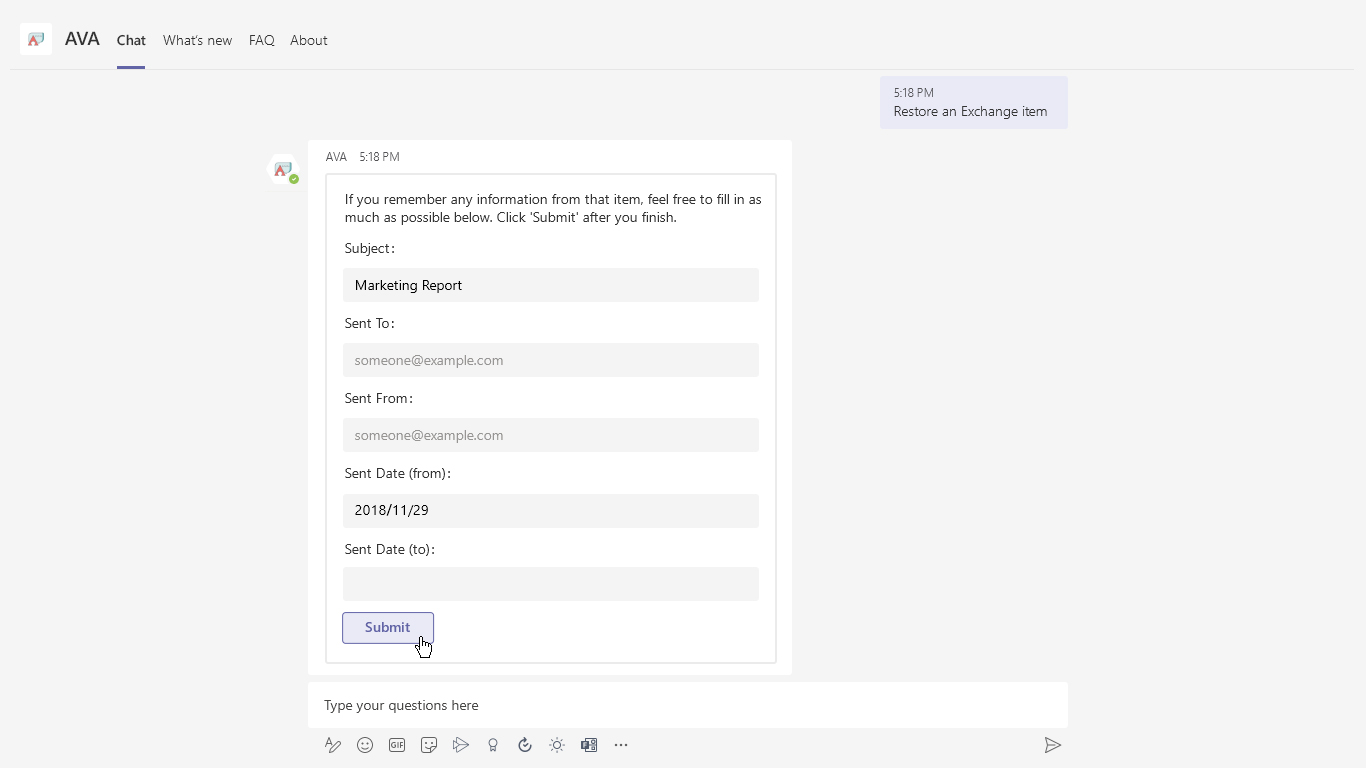This screenshot has width=1366, height=768.
Task: Click the triangular arrow icon beside the sticker icon
Action: [461, 745]
